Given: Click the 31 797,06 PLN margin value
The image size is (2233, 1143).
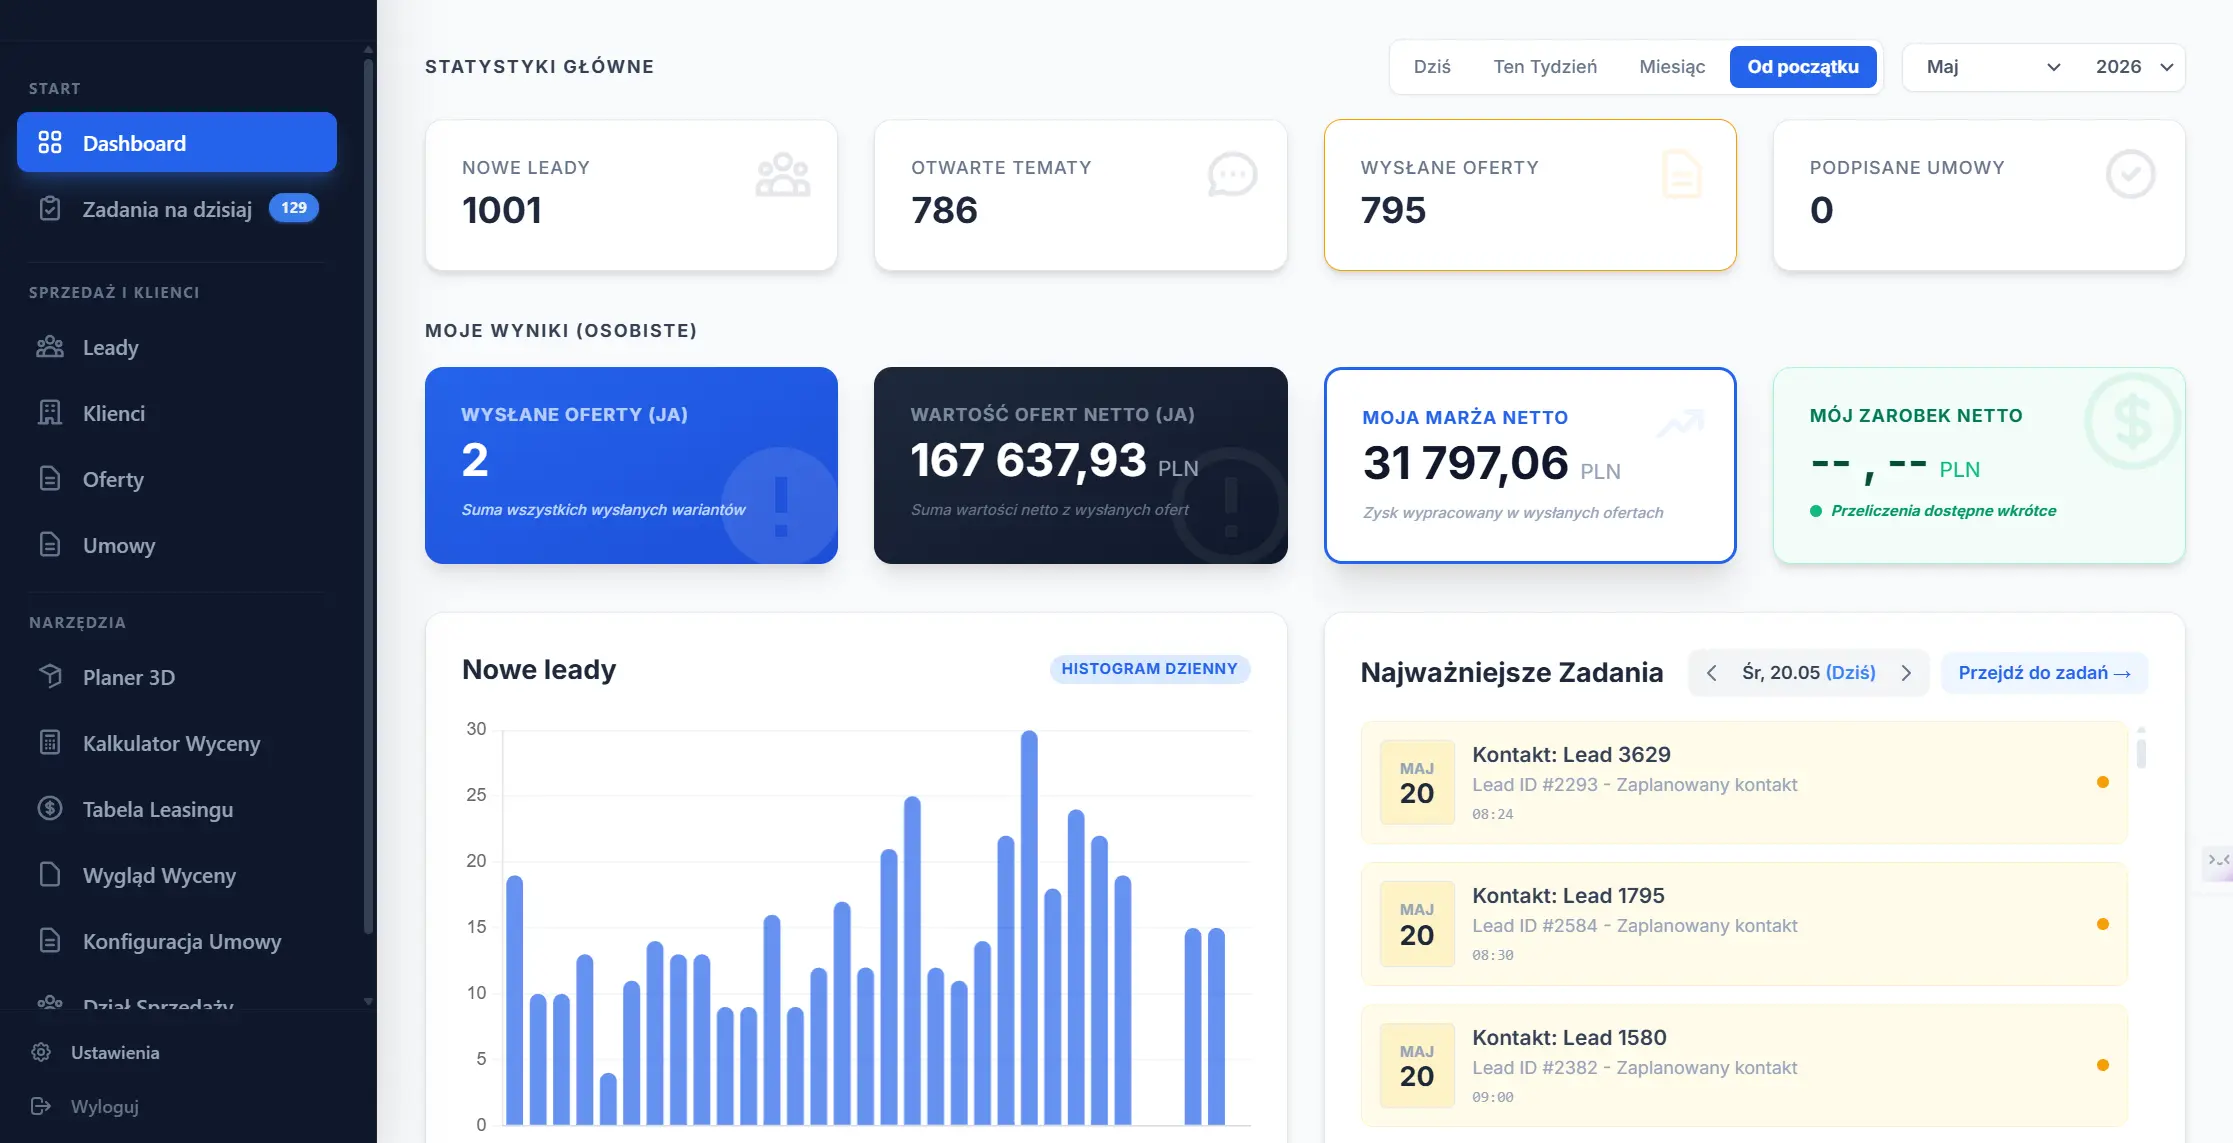Looking at the screenshot, I should (x=1491, y=464).
